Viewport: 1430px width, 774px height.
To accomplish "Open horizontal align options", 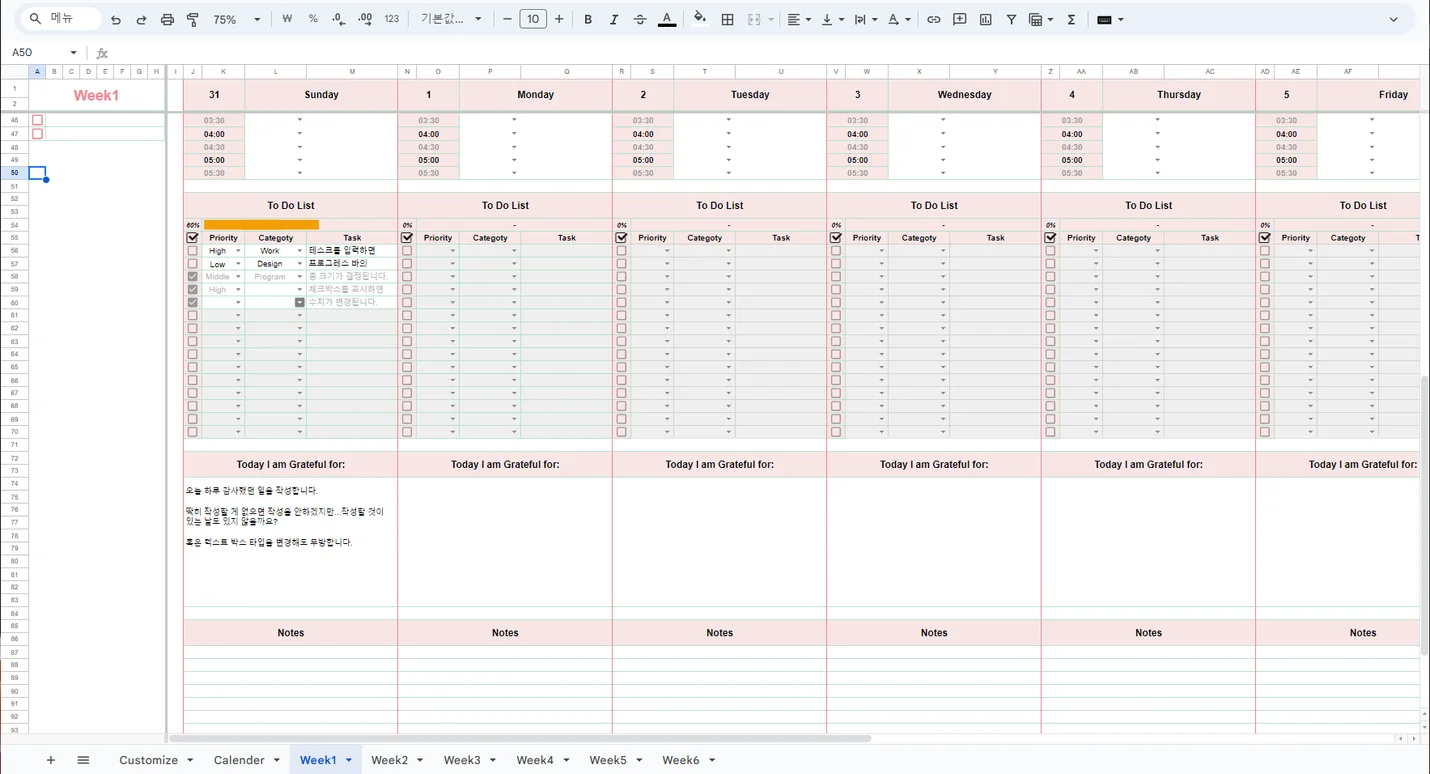I will [799, 19].
